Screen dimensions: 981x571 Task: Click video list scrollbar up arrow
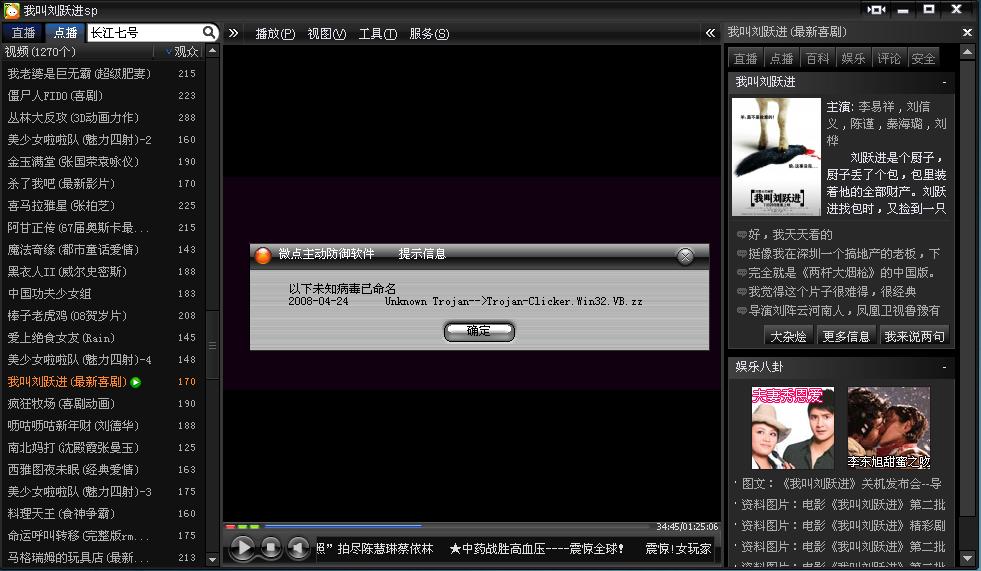(213, 51)
